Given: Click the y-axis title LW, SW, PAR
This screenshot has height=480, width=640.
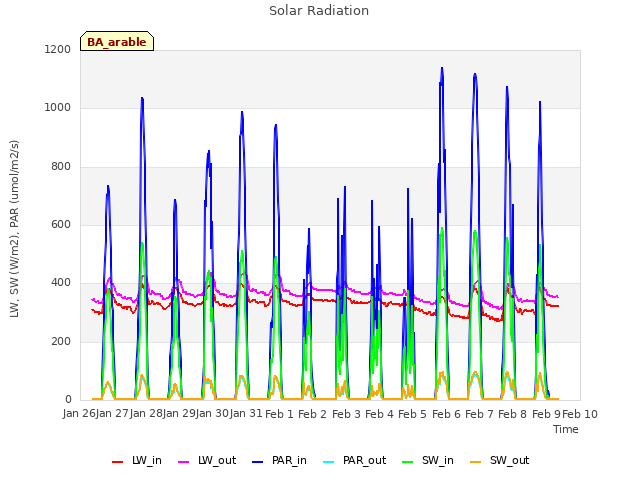Looking at the screenshot, I should tap(14, 229).
